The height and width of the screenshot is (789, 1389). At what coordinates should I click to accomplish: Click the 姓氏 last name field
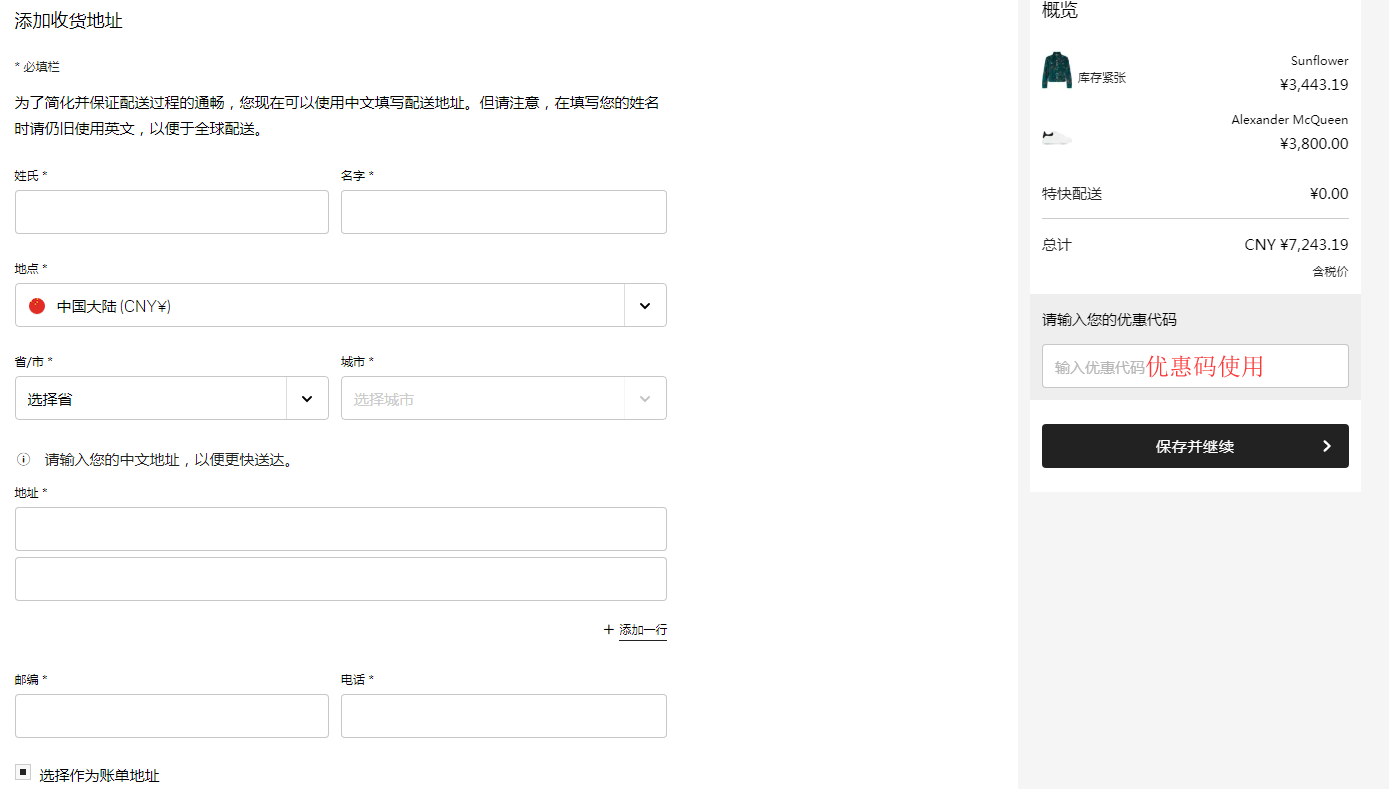(x=171, y=211)
